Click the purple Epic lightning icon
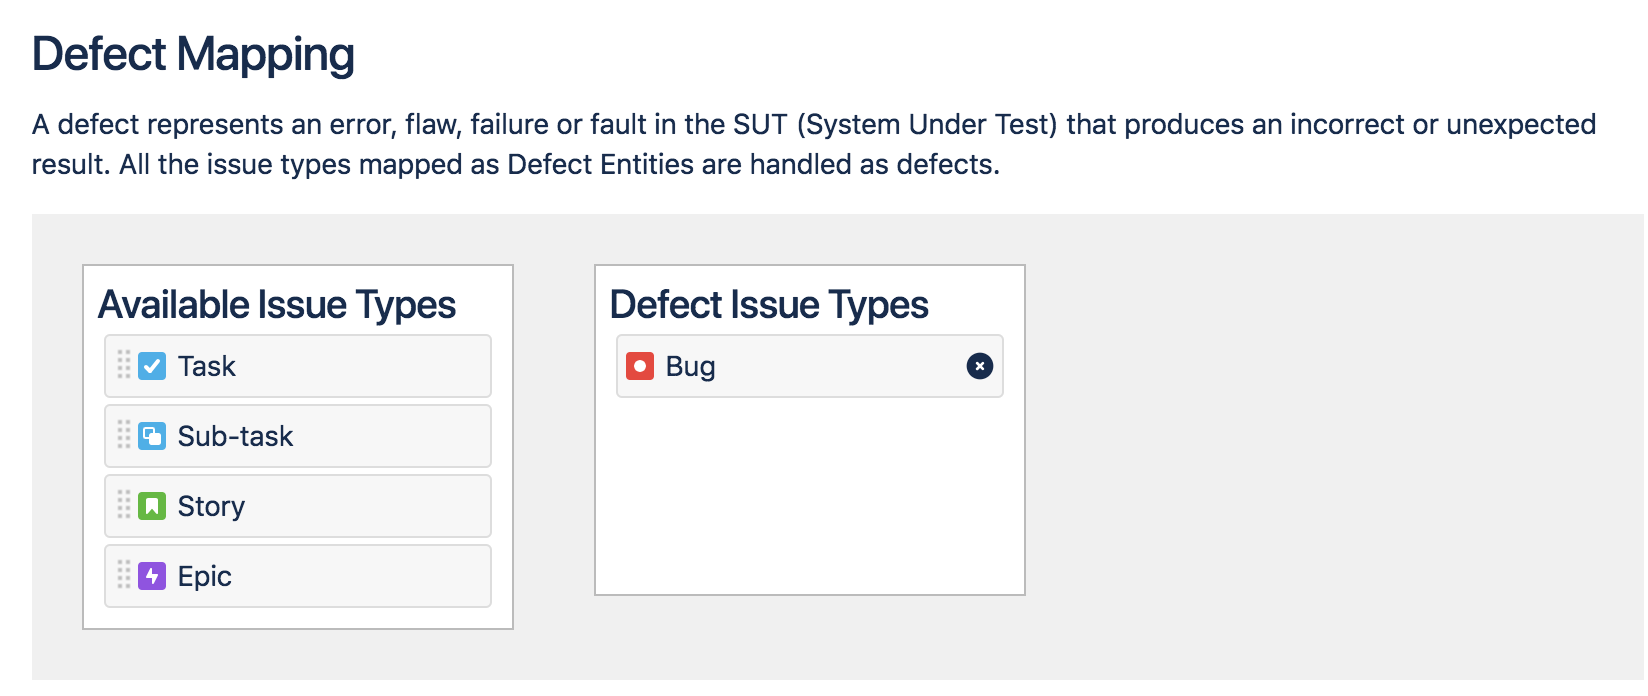Image resolution: width=1648 pixels, height=696 pixels. click(x=152, y=576)
